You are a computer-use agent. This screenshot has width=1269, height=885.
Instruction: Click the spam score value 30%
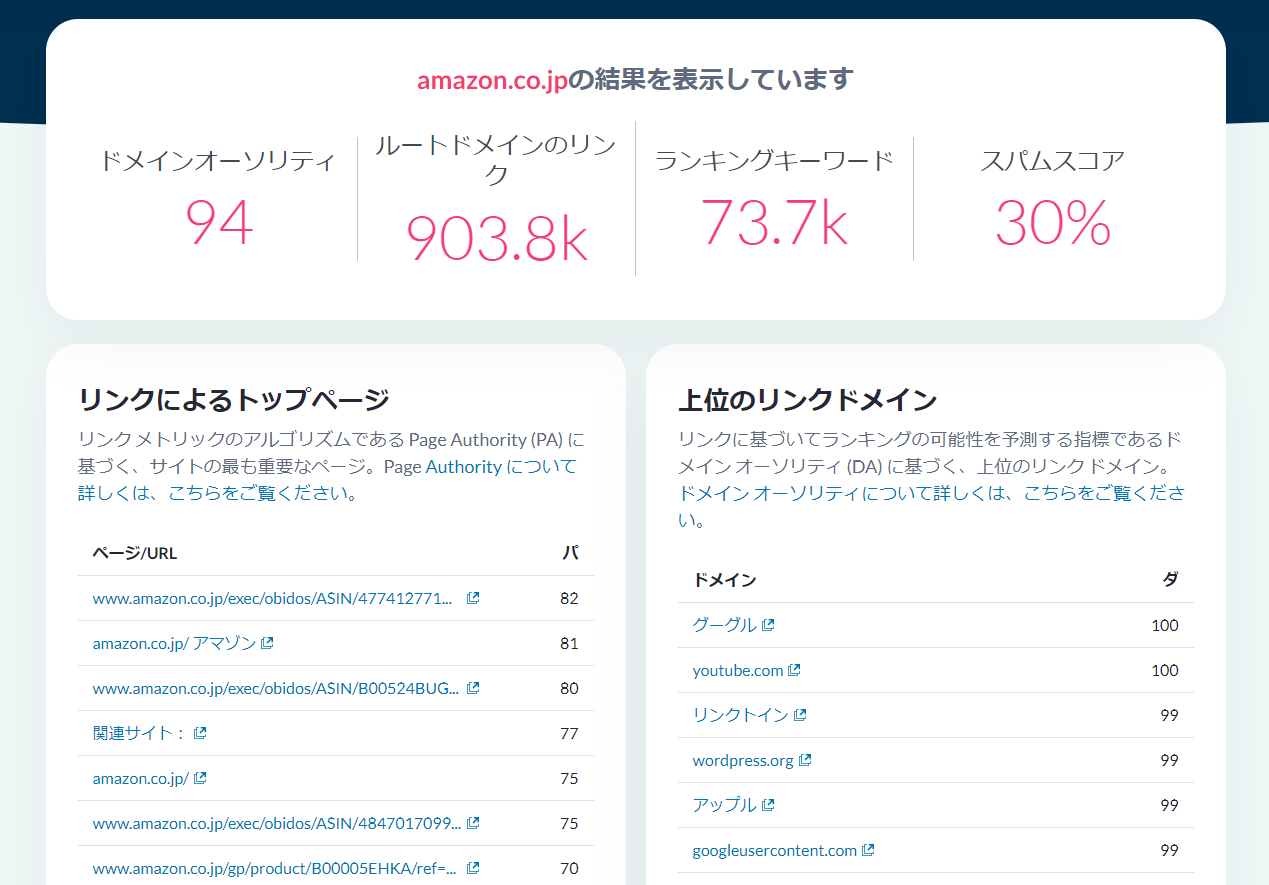point(1053,222)
